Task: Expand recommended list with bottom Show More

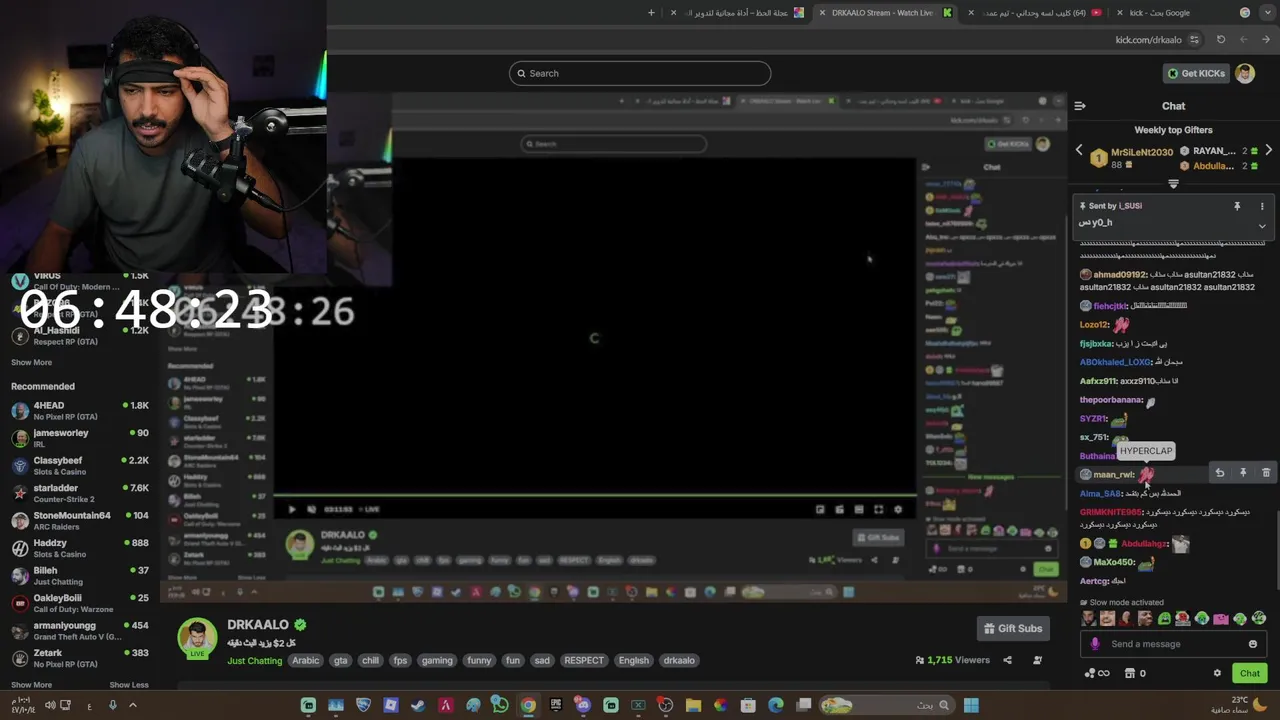Action: point(31,685)
